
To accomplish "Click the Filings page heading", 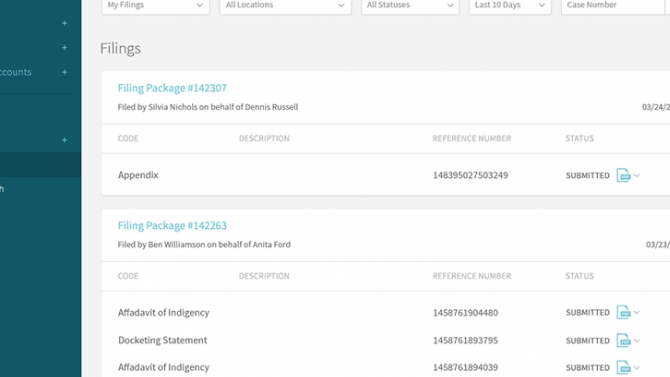I will coord(120,48).
